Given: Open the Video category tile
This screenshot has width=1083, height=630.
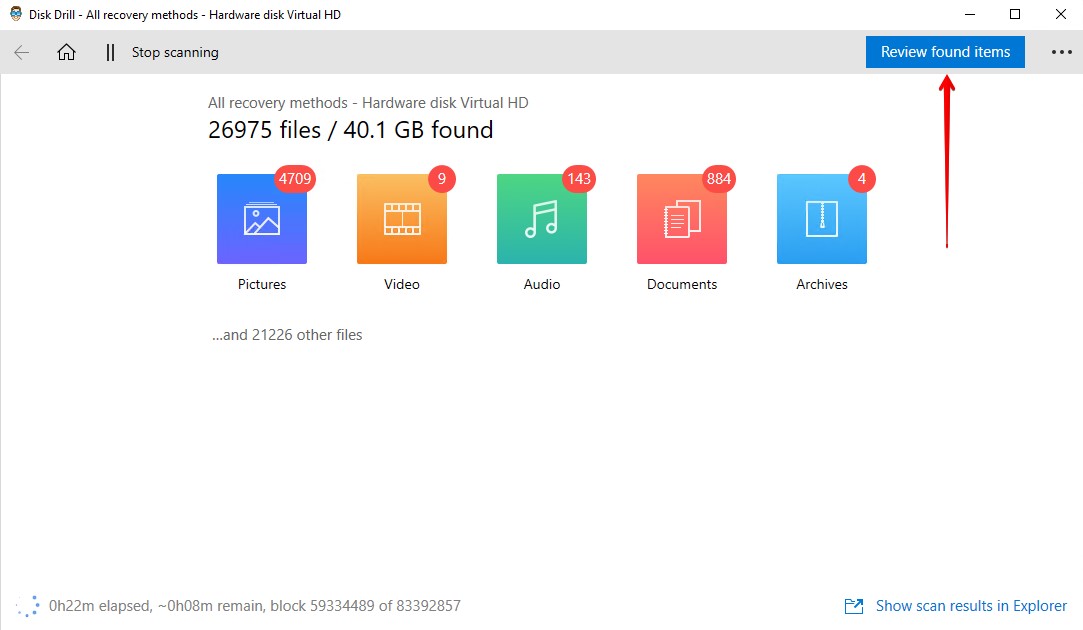Looking at the screenshot, I should coord(402,219).
